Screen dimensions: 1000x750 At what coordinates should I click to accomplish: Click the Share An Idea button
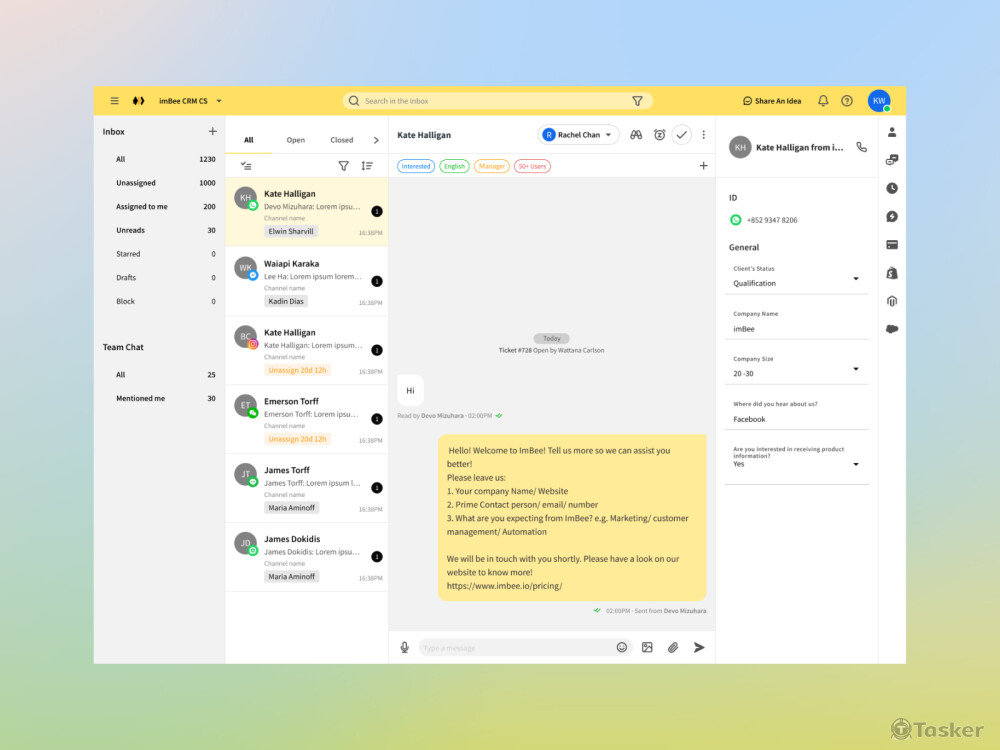coord(772,101)
